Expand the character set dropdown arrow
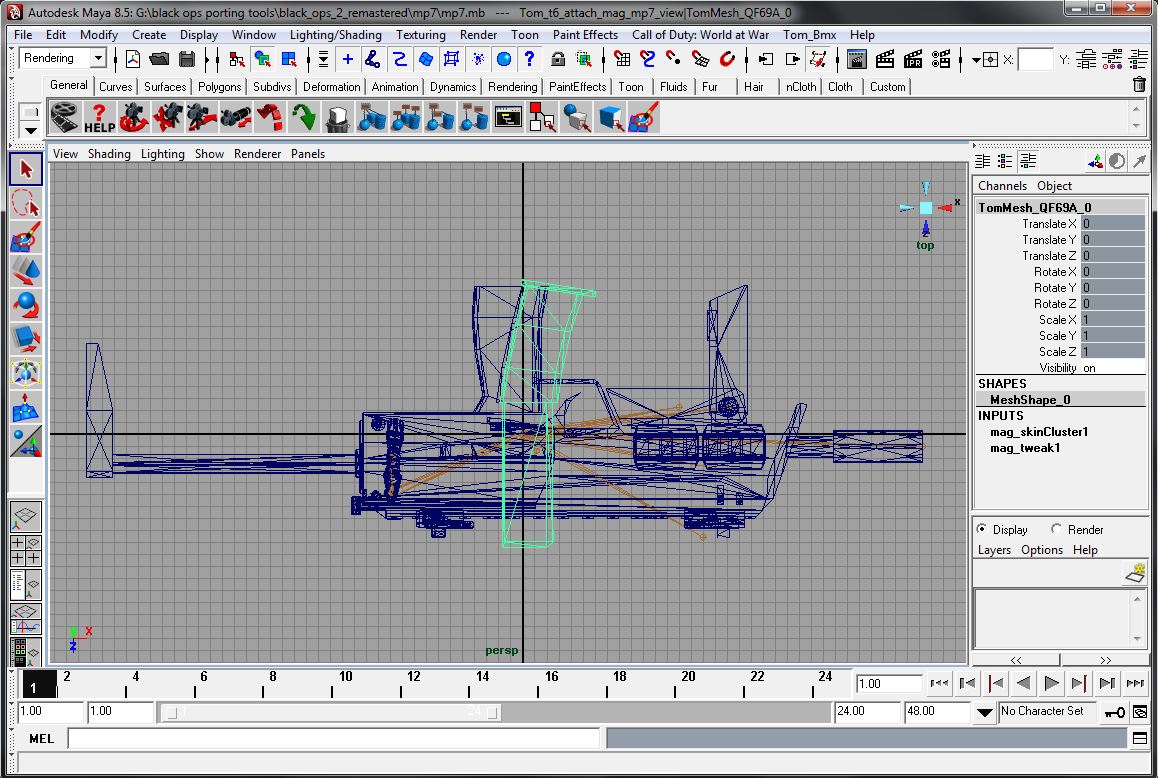The height and width of the screenshot is (778, 1158). (985, 712)
